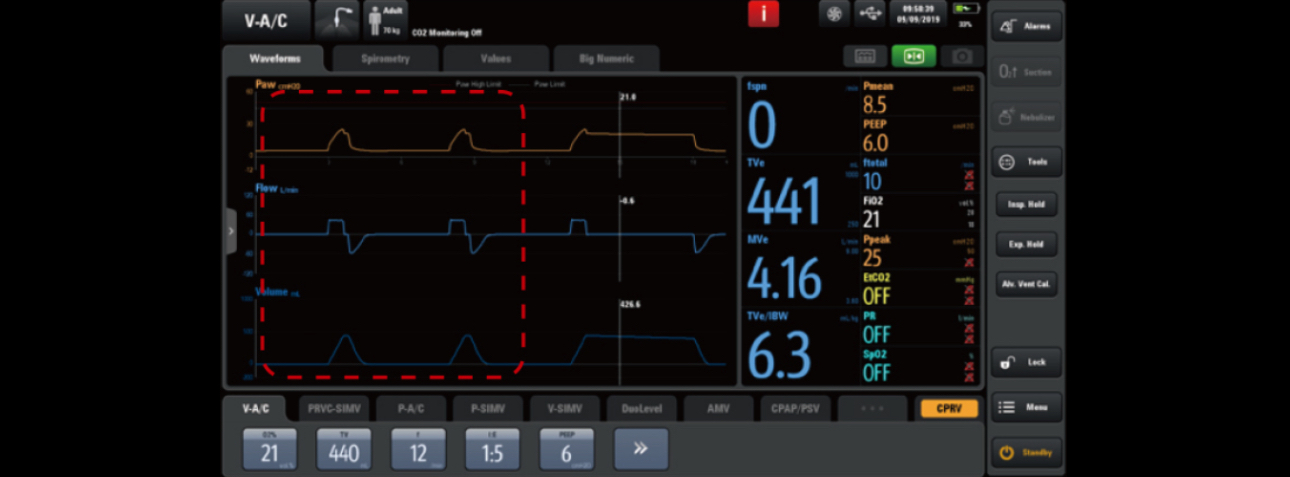The width and height of the screenshot is (1290, 477).
Task: Capture screen with the camera icon
Action: coord(962,56)
